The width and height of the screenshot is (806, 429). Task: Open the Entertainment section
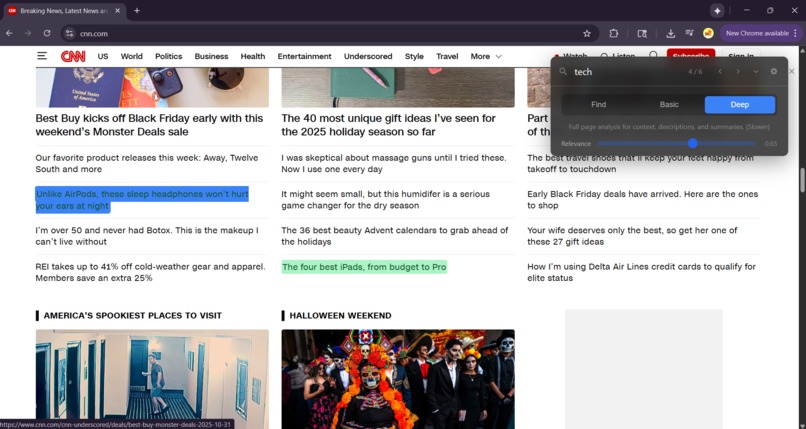click(x=304, y=57)
